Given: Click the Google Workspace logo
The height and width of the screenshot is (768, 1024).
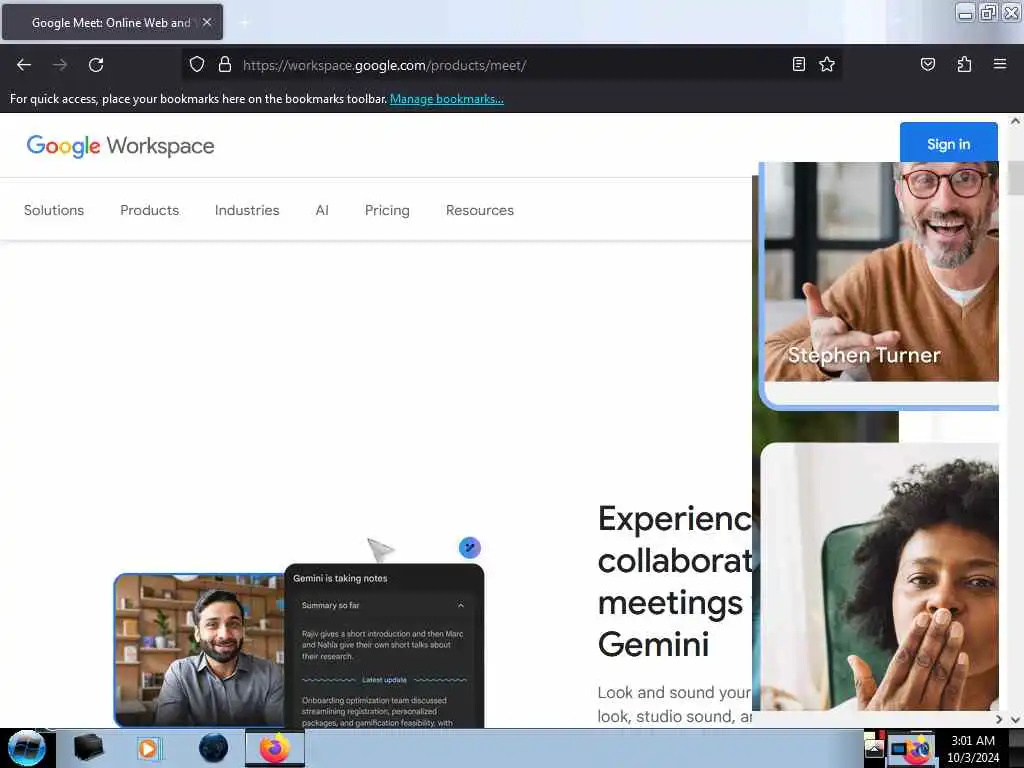Looking at the screenshot, I should coord(120,146).
